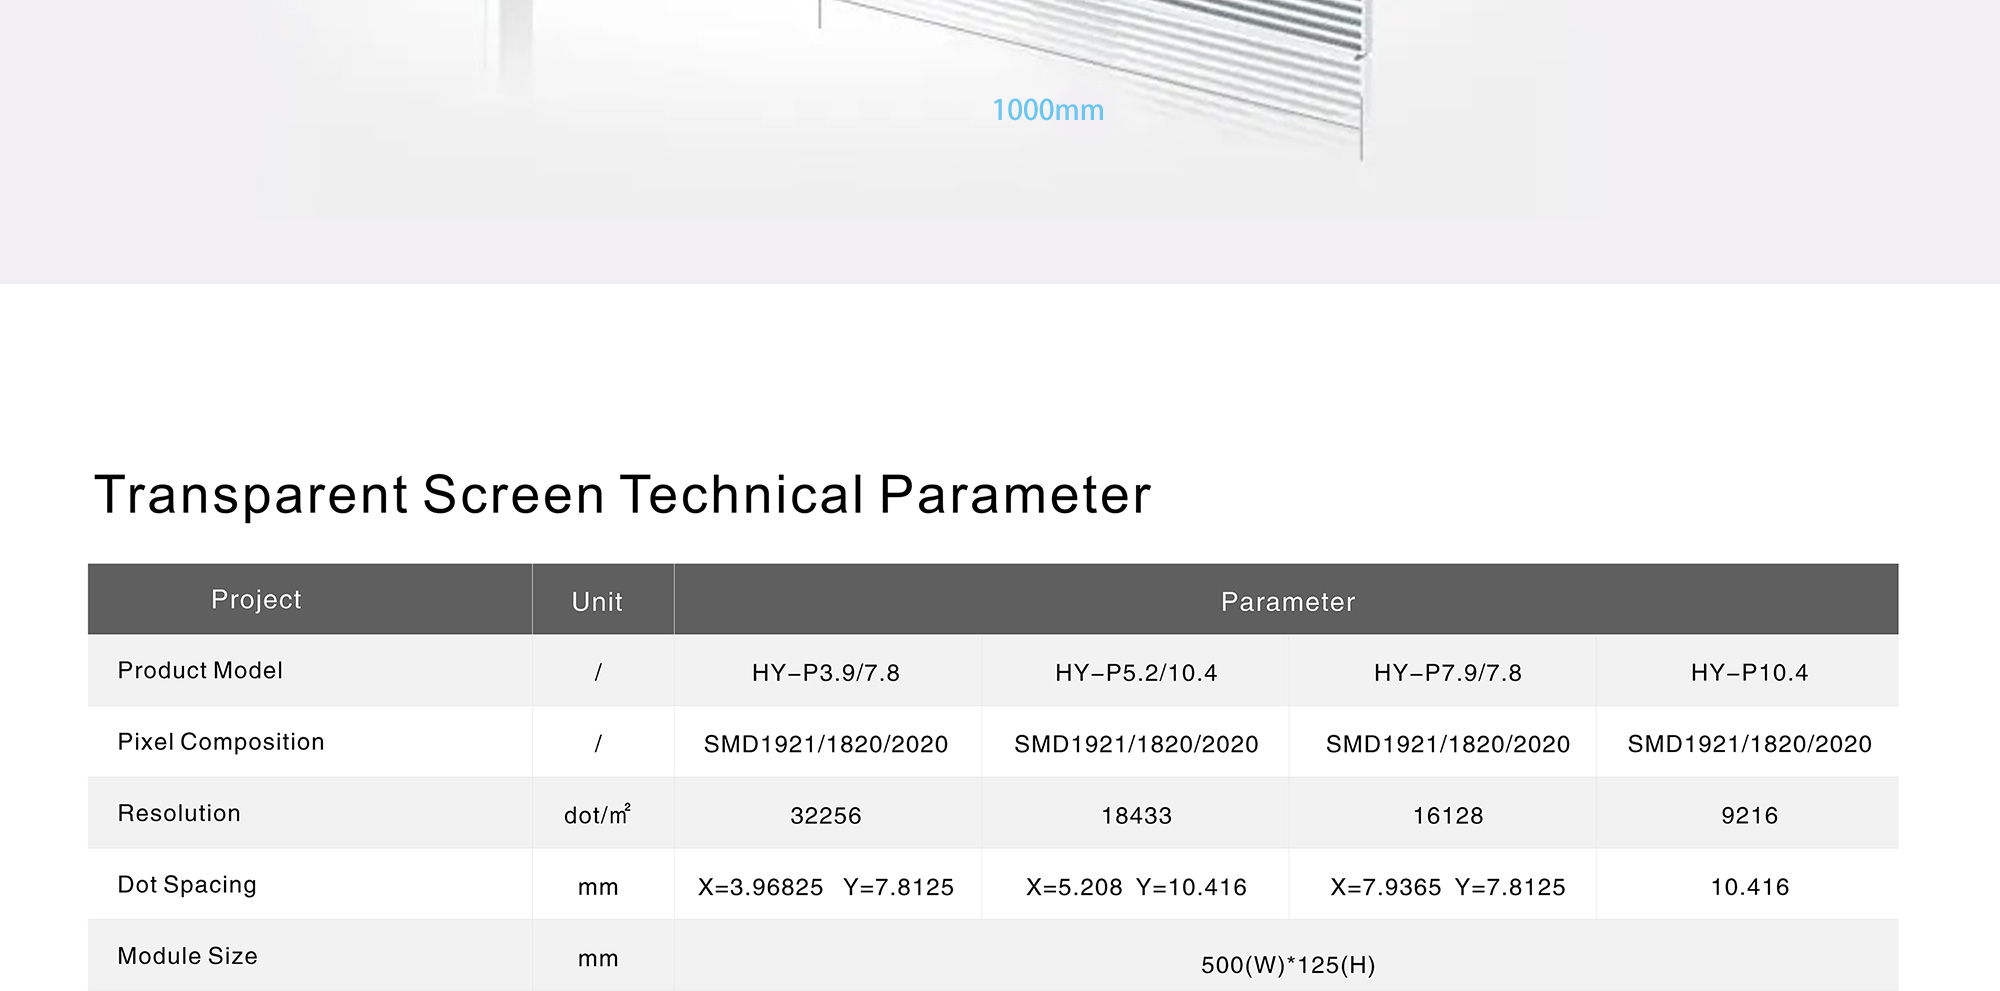Click the Pixel Composition row label

(x=221, y=742)
